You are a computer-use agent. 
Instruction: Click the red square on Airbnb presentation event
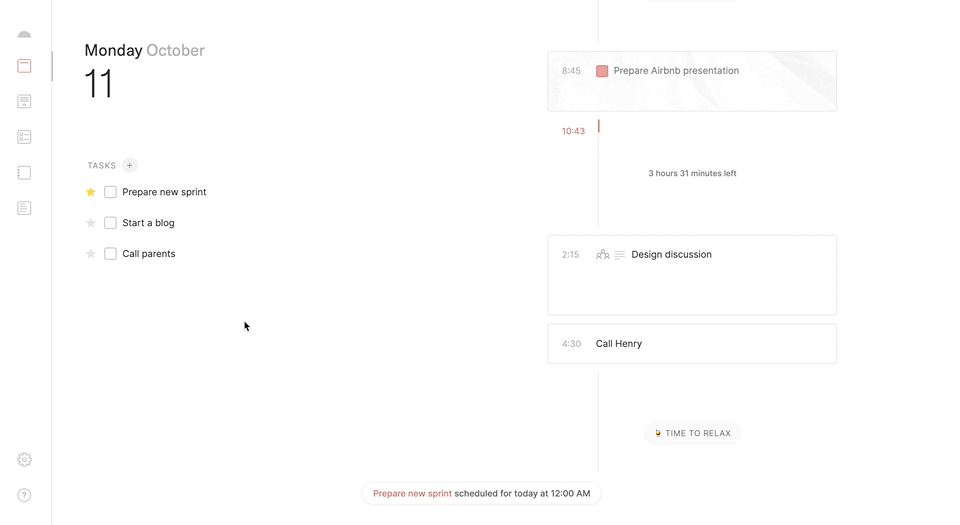(602, 71)
